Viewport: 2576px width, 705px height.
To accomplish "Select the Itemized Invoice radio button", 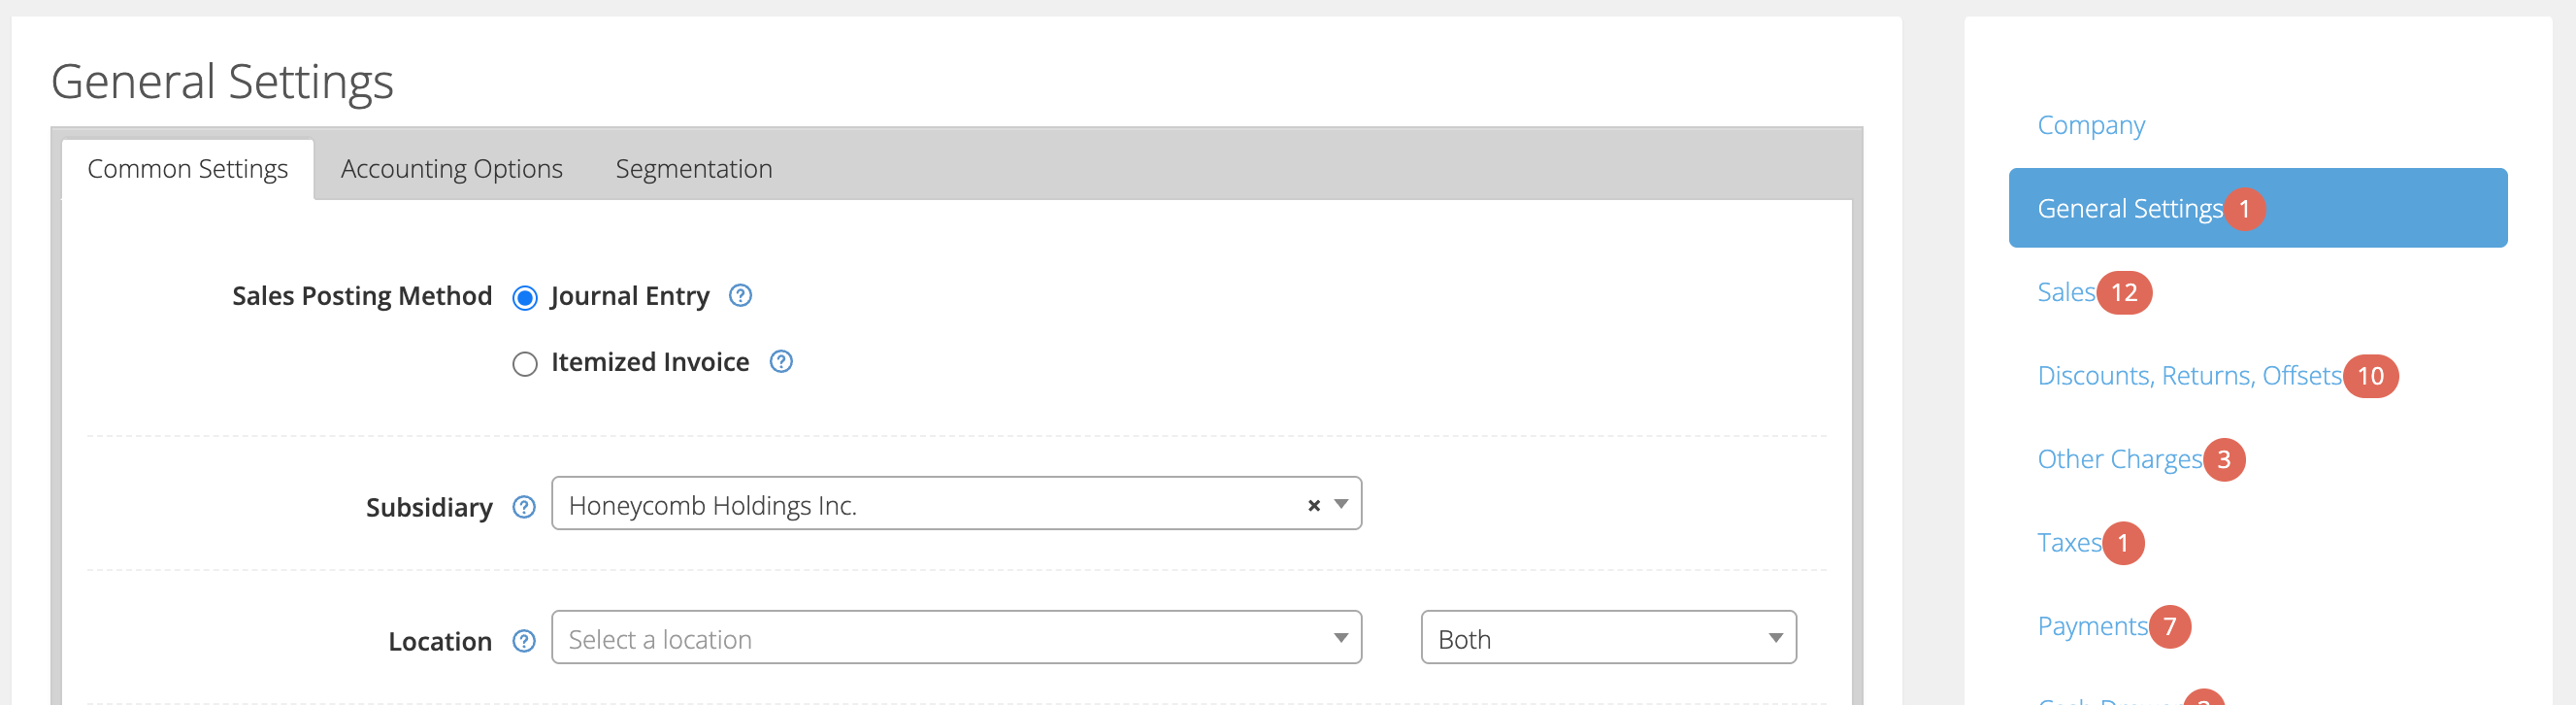I will (525, 364).
